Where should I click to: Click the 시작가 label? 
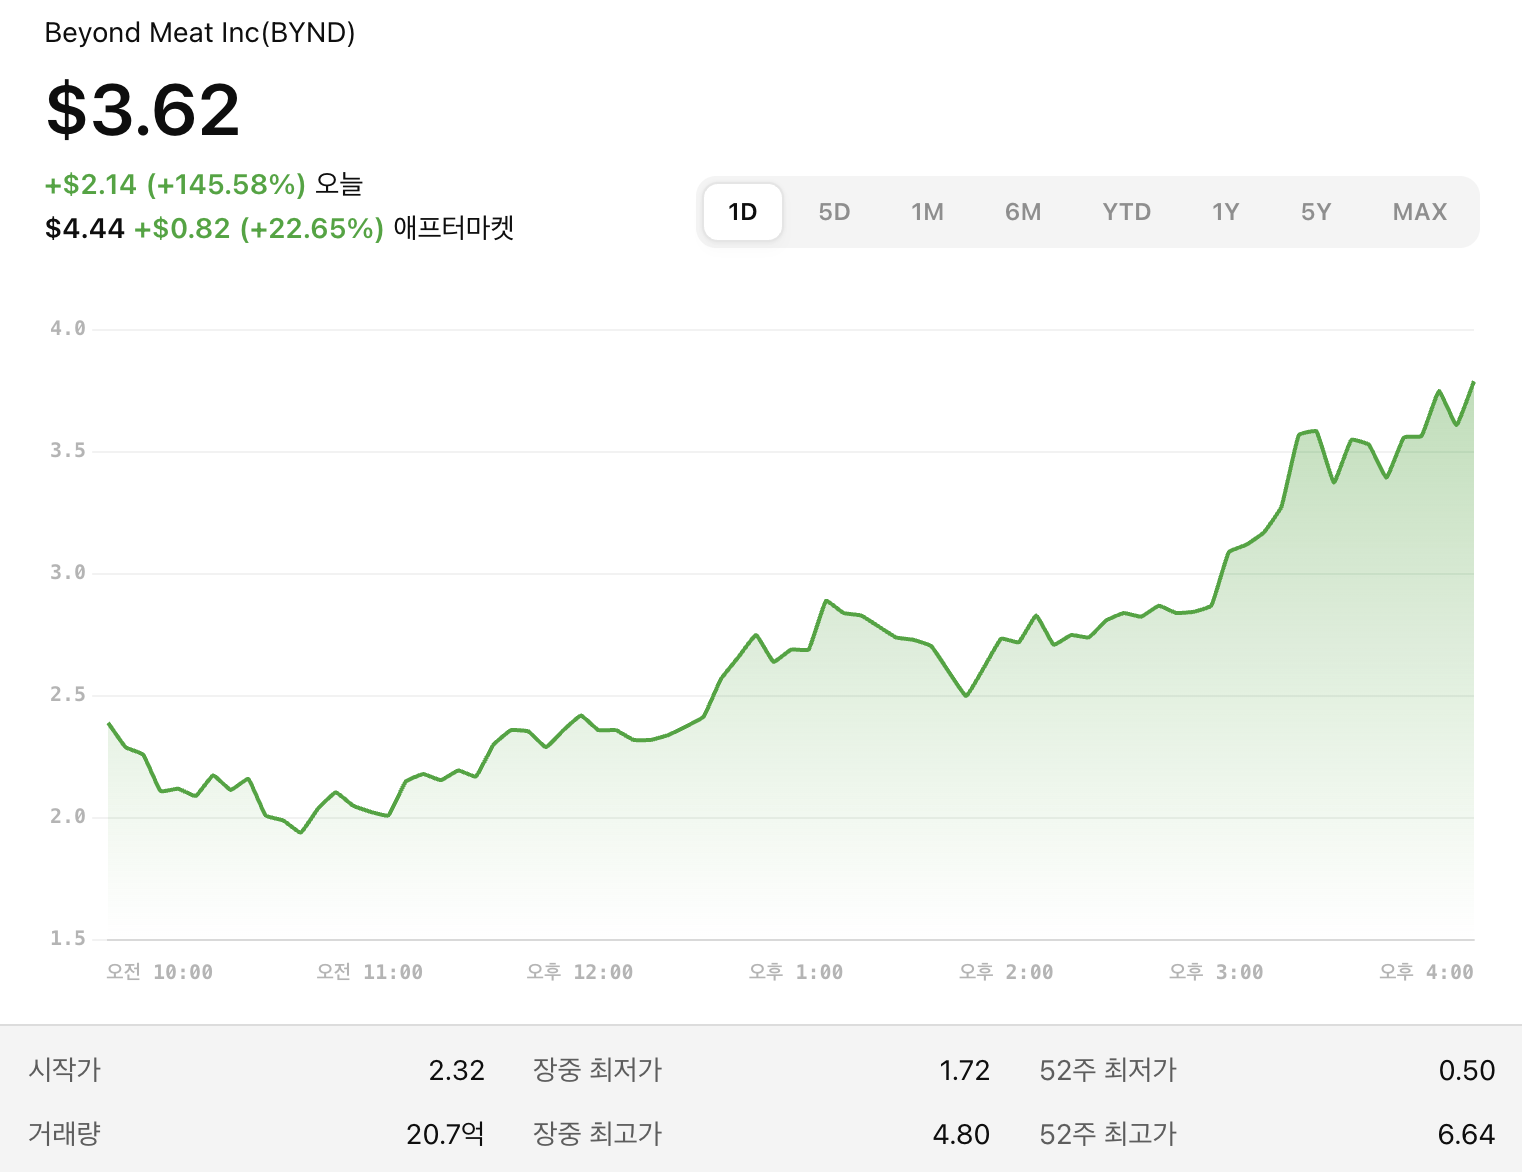click(x=65, y=1070)
